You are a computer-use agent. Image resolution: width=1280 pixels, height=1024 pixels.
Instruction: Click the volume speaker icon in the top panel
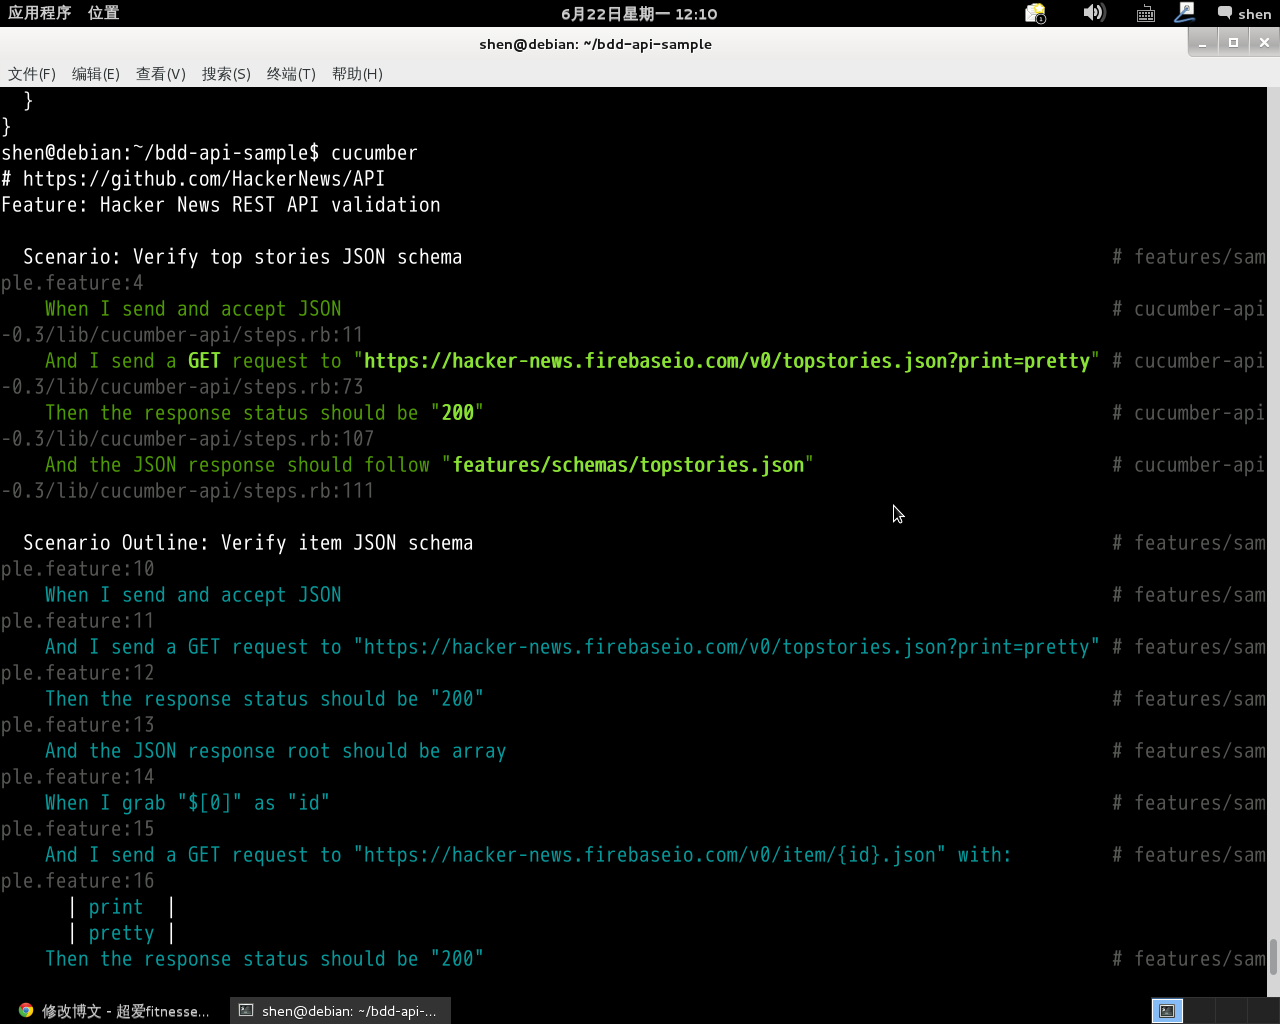click(x=1094, y=13)
